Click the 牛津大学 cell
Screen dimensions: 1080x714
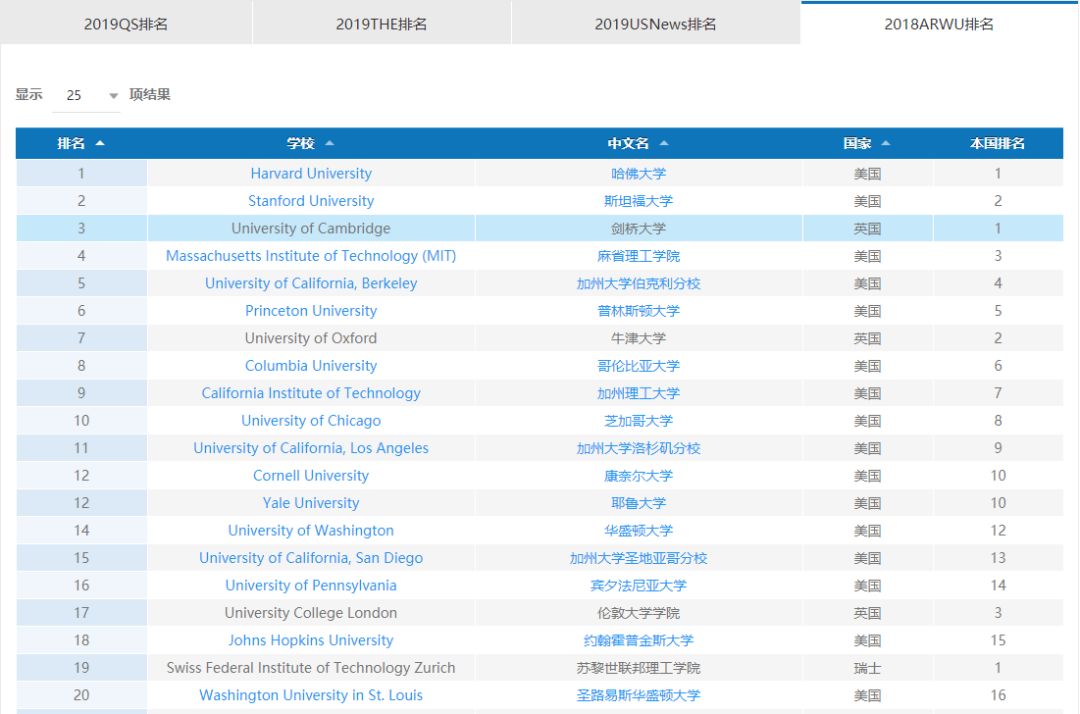[638, 338]
